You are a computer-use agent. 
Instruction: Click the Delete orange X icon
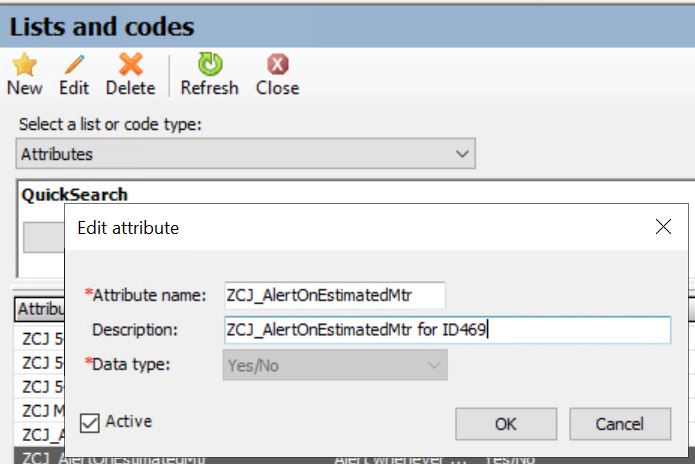pos(131,64)
